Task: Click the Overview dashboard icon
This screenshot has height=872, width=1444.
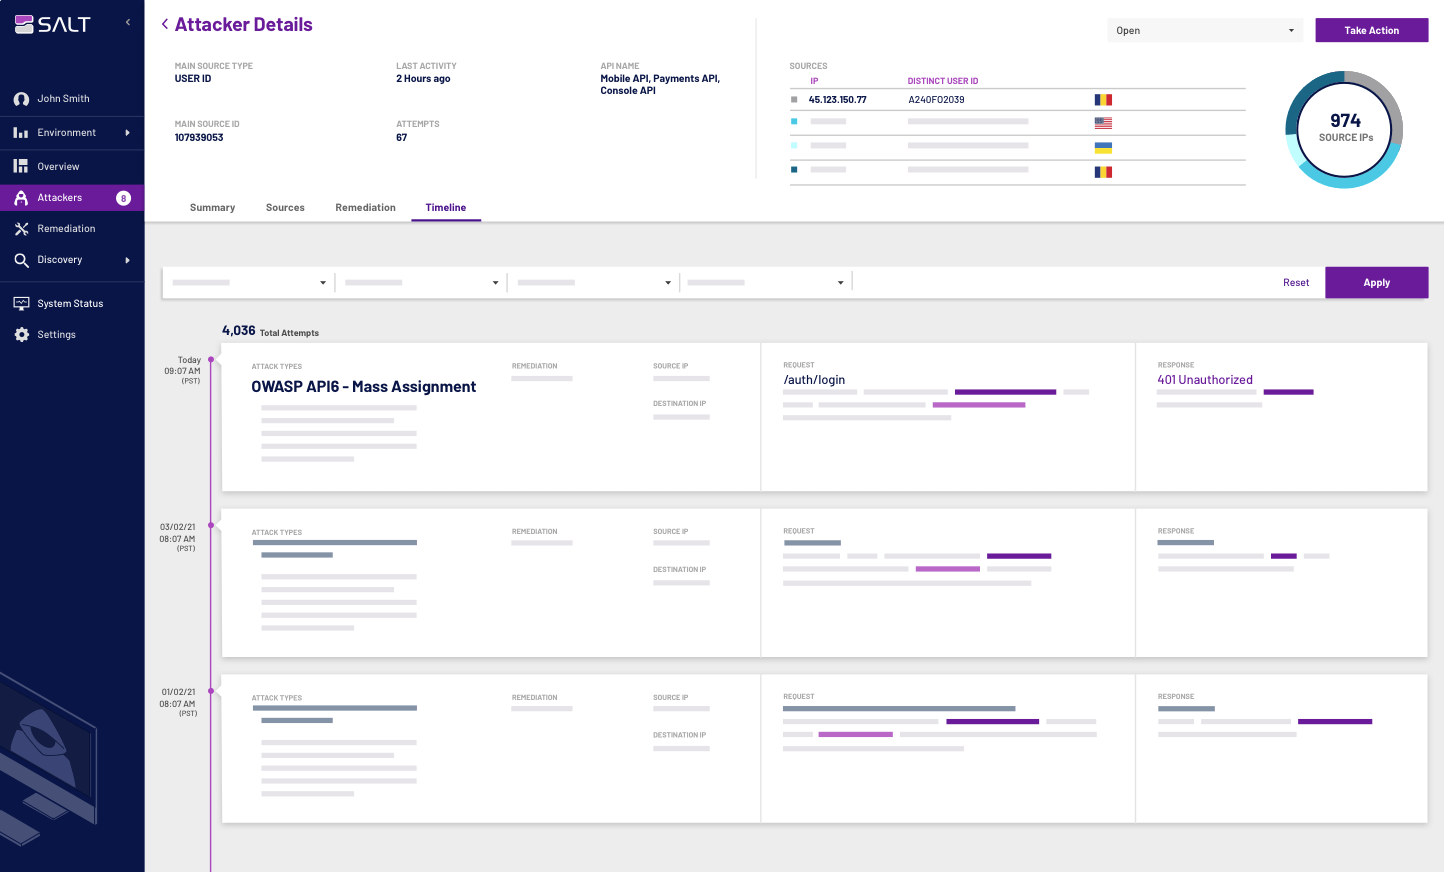Action: (21, 166)
